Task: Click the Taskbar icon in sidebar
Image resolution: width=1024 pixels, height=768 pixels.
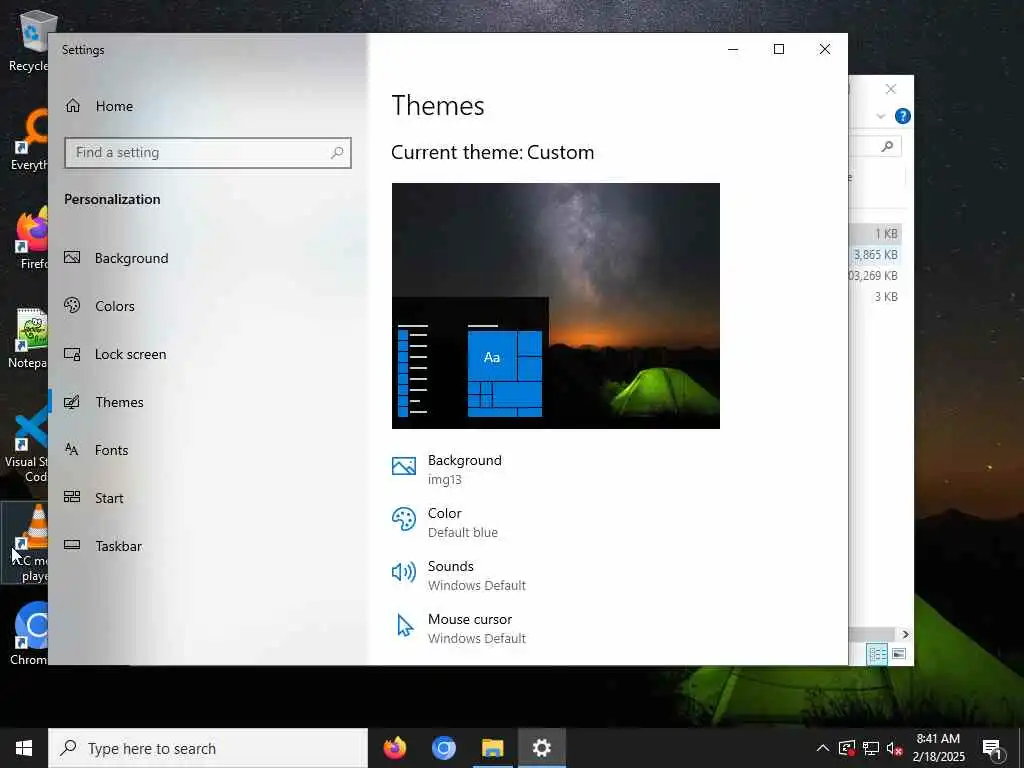Action: coord(72,545)
